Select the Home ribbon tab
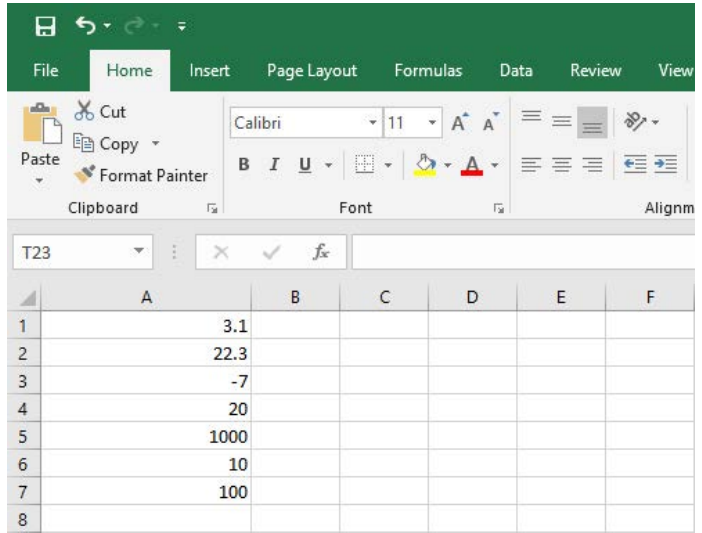 pos(129,70)
